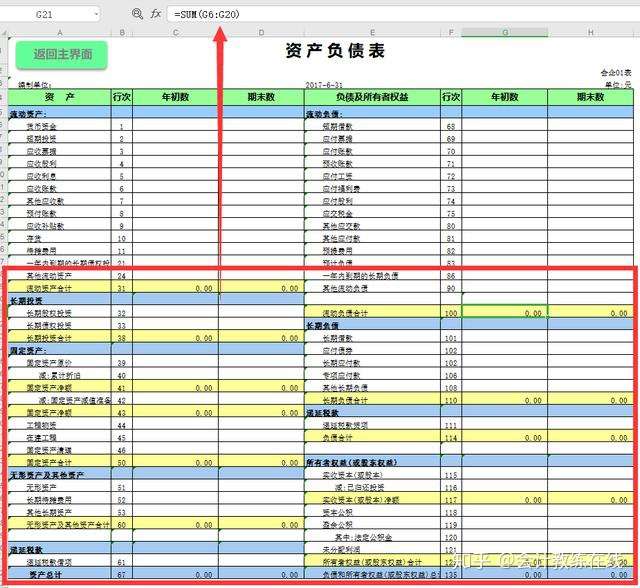Select column C header
Viewport: 640px width, 588px height.
(176, 32)
